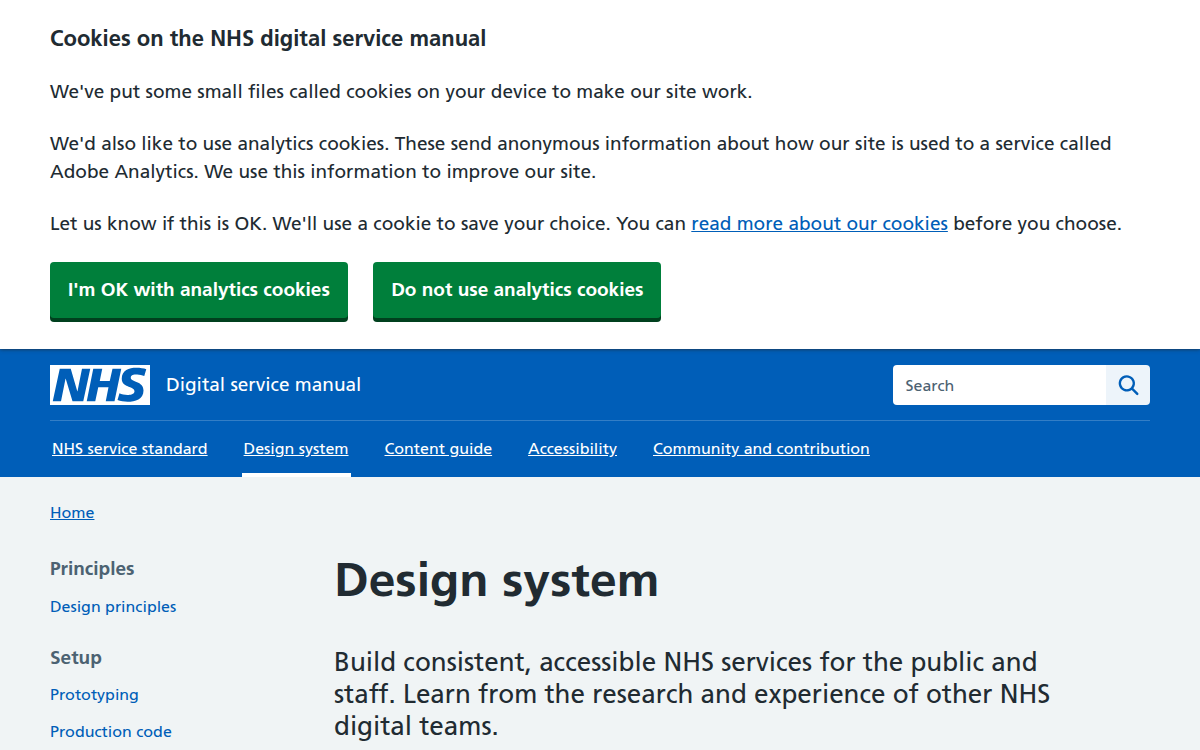Click the Home breadcrumb link
Viewport: 1200px width, 750px height.
[x=72, y=513]
